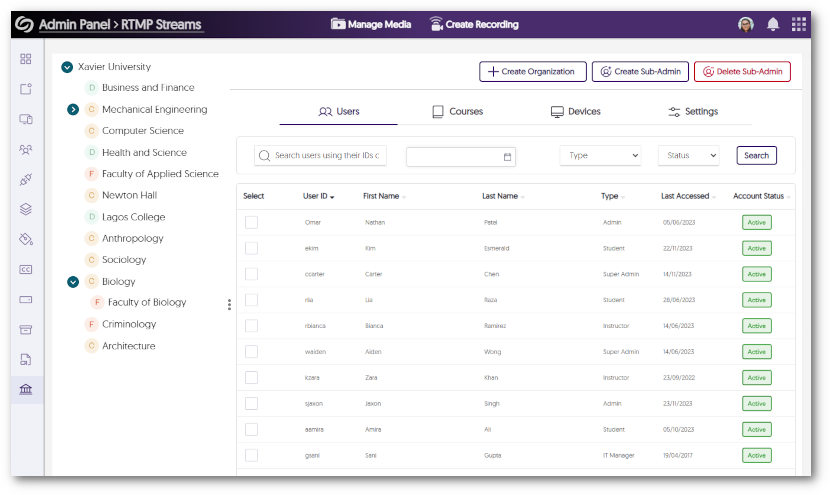Viewport: 830px width, 495px height.
Task: Click Create Recording in top bar
Action: (474, 24)
